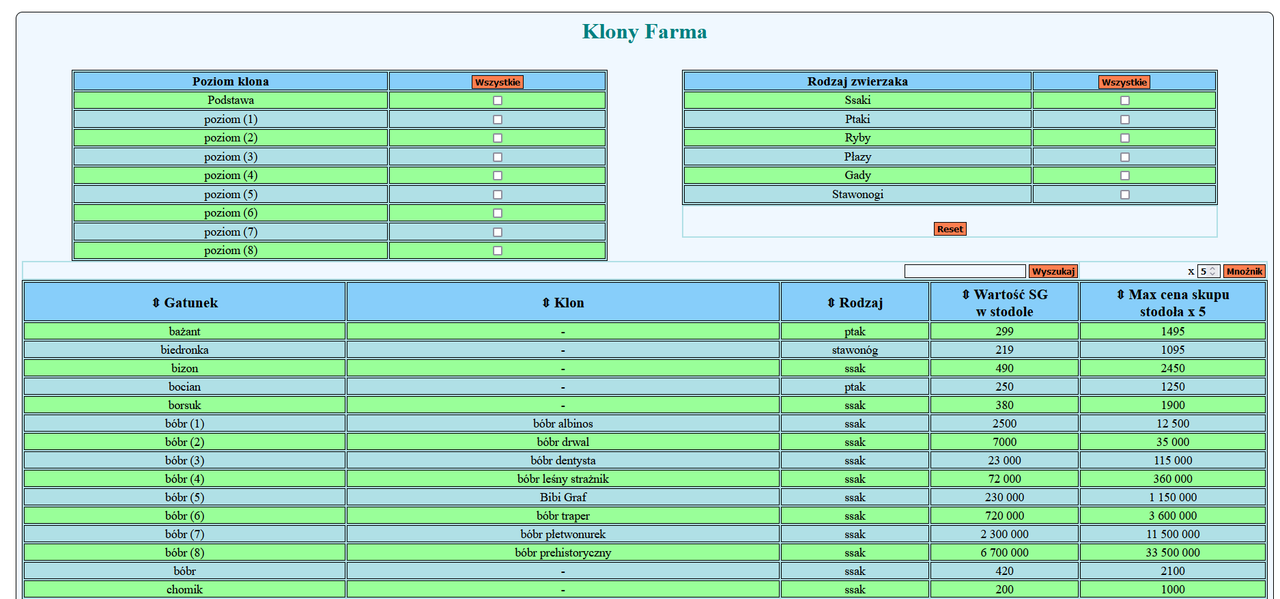Enable the poziom (7) checkbox
The image size is (1280, 599).
(498, 232)
